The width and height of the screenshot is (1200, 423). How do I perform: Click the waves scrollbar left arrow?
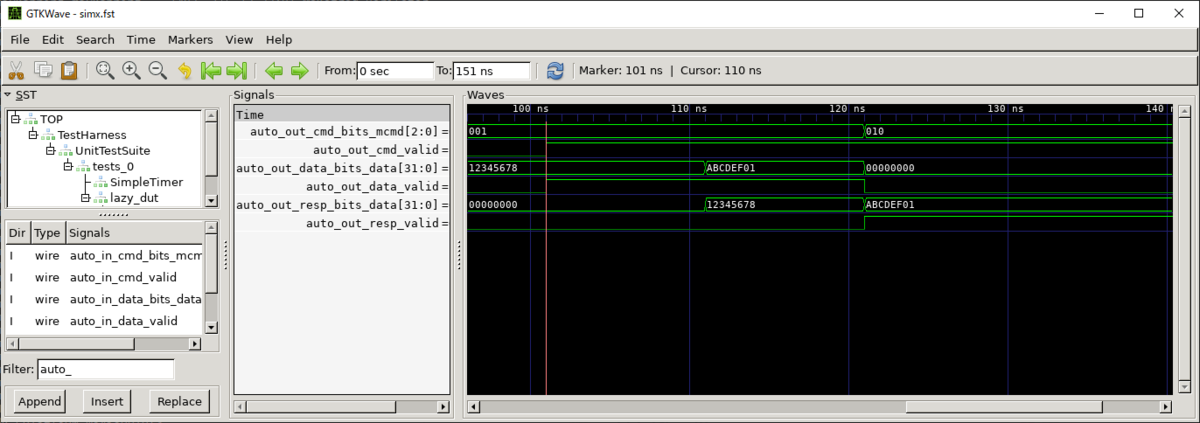pos(474,407)
